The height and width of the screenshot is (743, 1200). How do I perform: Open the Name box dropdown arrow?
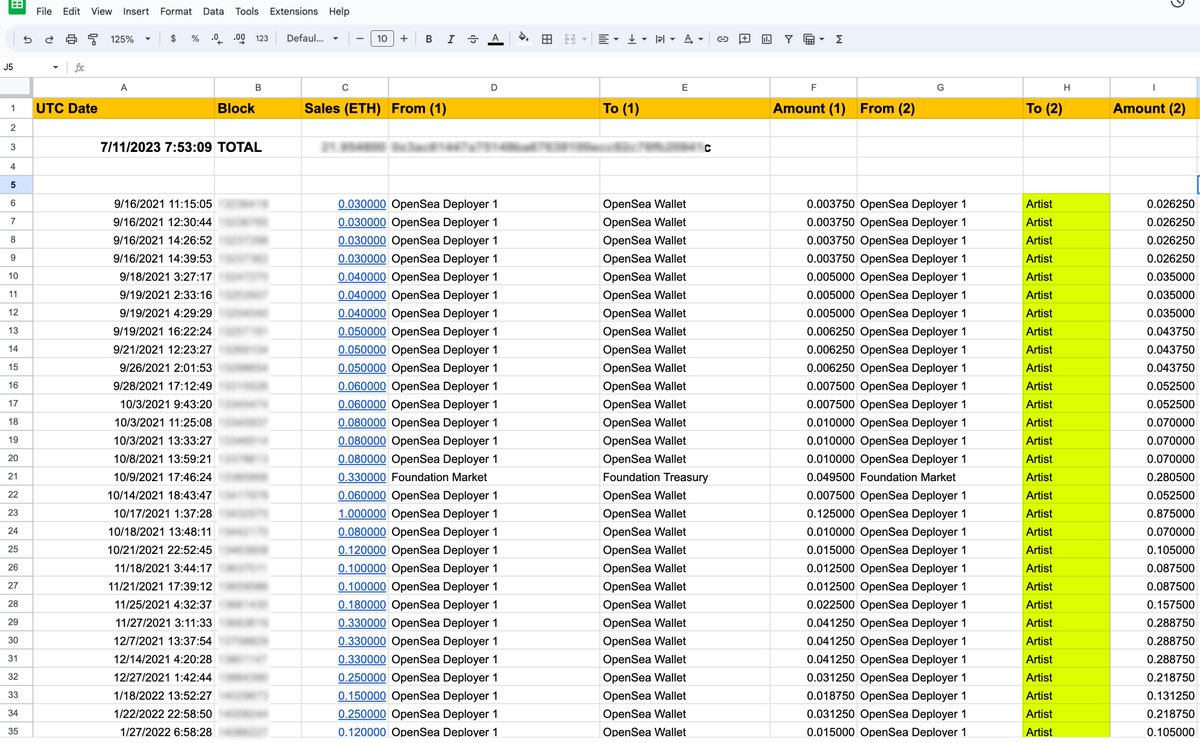56,67
